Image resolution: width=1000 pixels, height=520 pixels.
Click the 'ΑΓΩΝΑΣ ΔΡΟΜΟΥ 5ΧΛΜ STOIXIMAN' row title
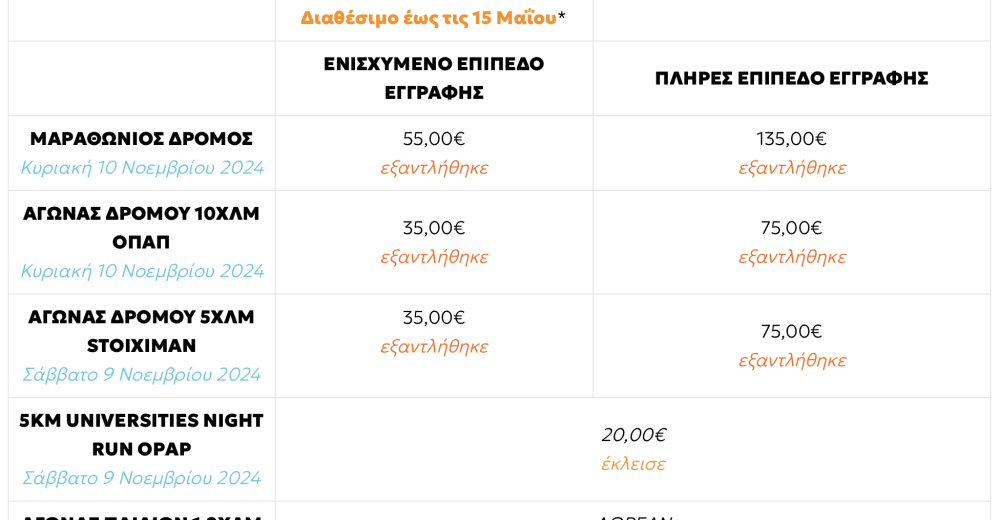point(141,331)
